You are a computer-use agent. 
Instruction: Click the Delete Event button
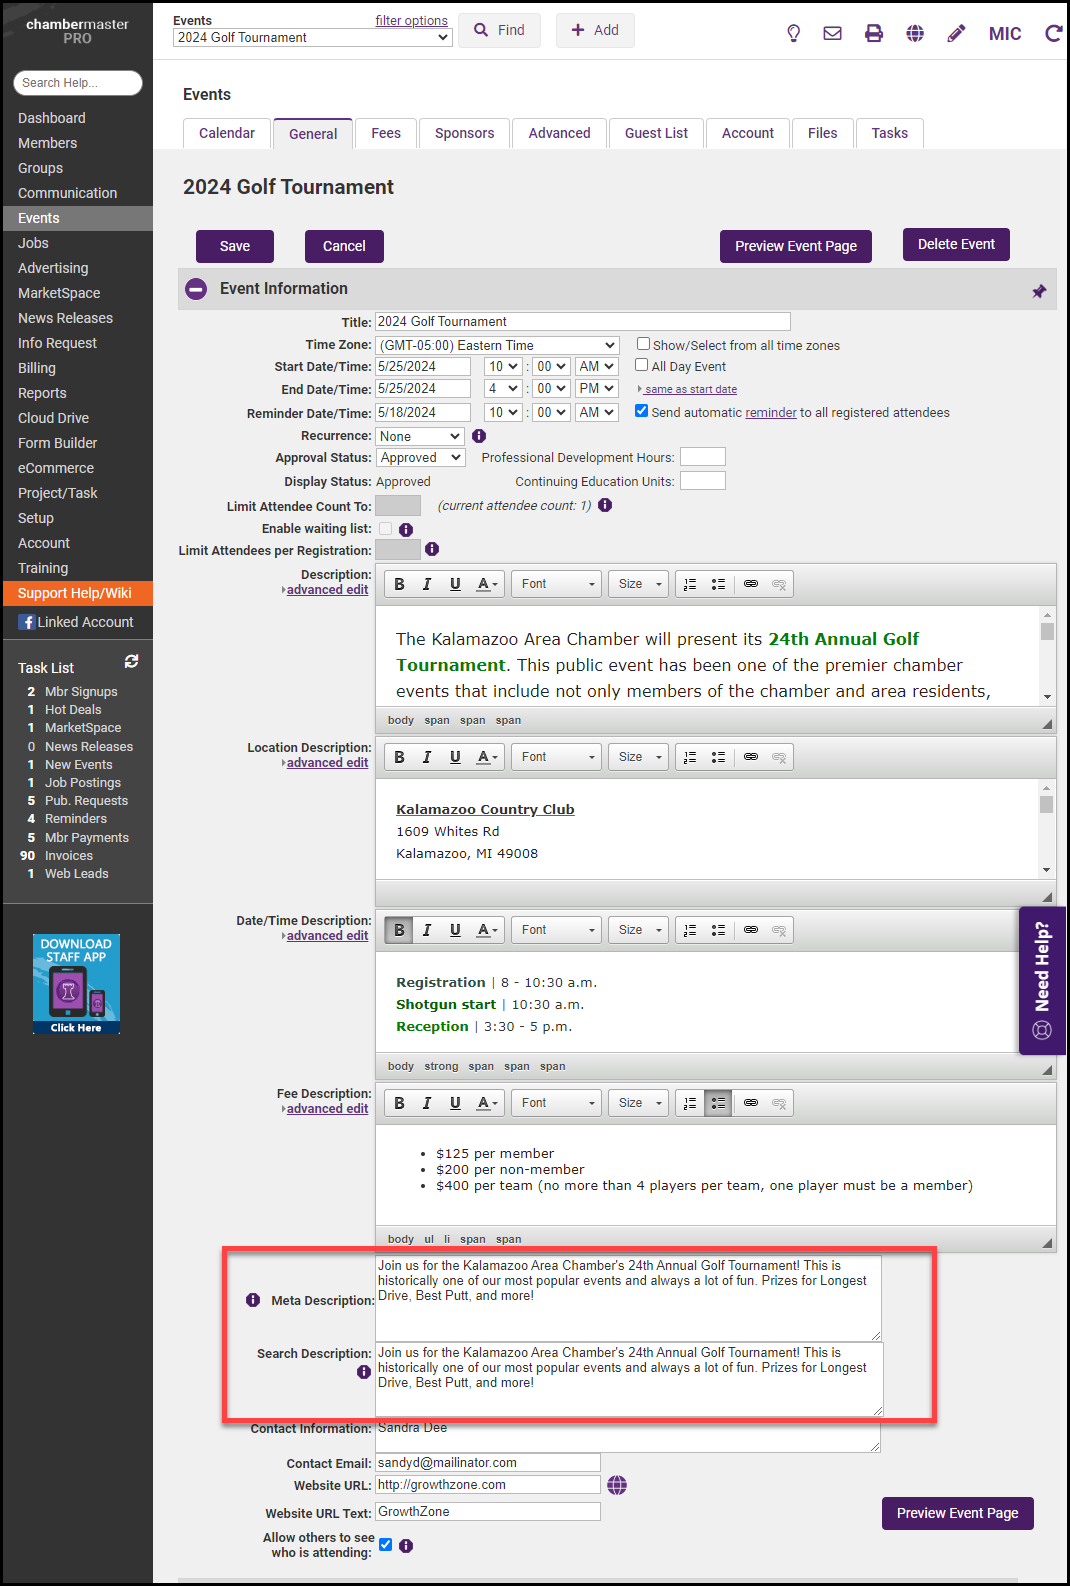click(956, 244)
